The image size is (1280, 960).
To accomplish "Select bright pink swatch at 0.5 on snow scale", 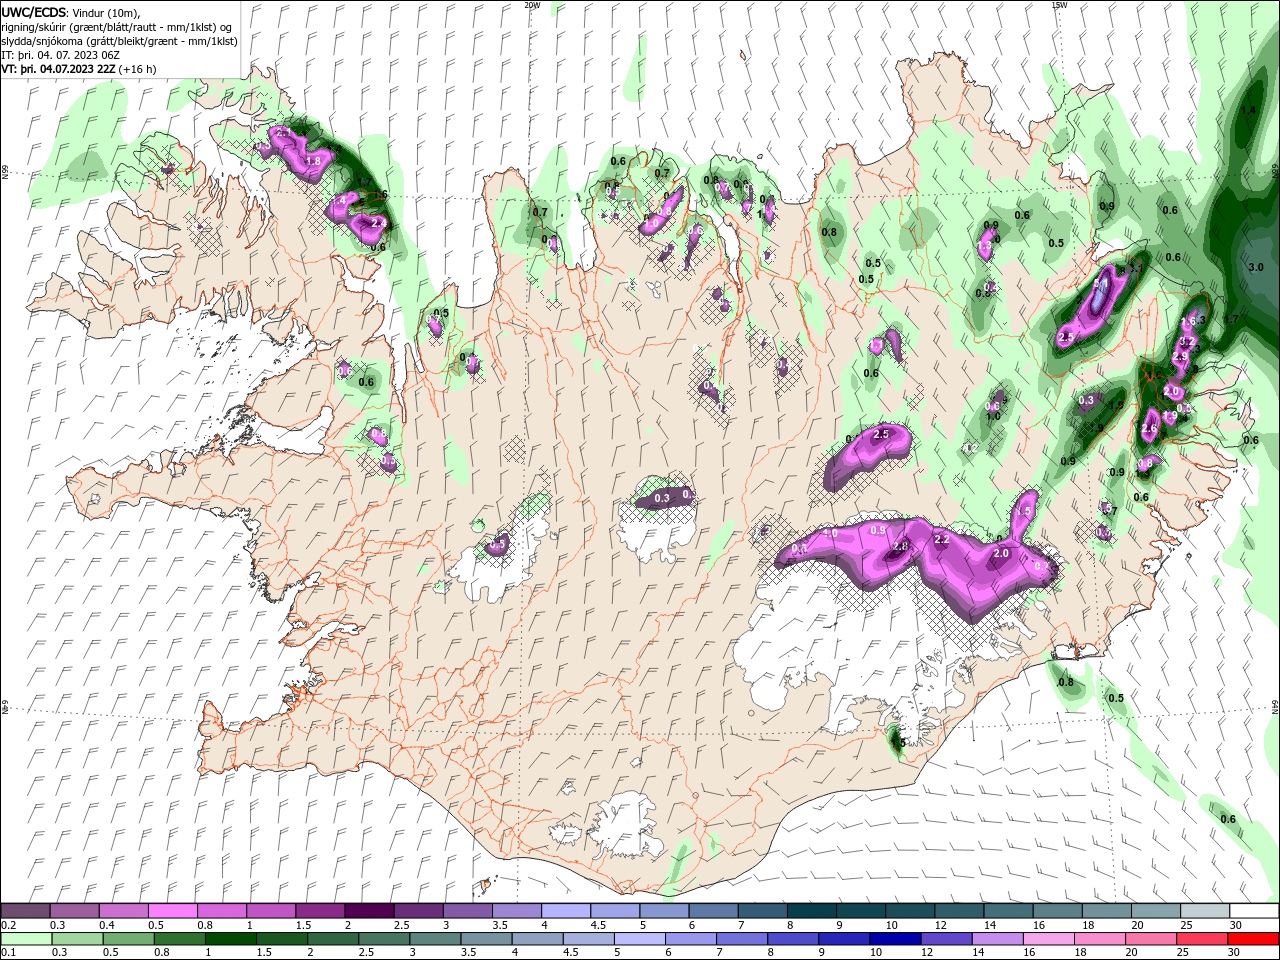I will click(x=172, y=911).
